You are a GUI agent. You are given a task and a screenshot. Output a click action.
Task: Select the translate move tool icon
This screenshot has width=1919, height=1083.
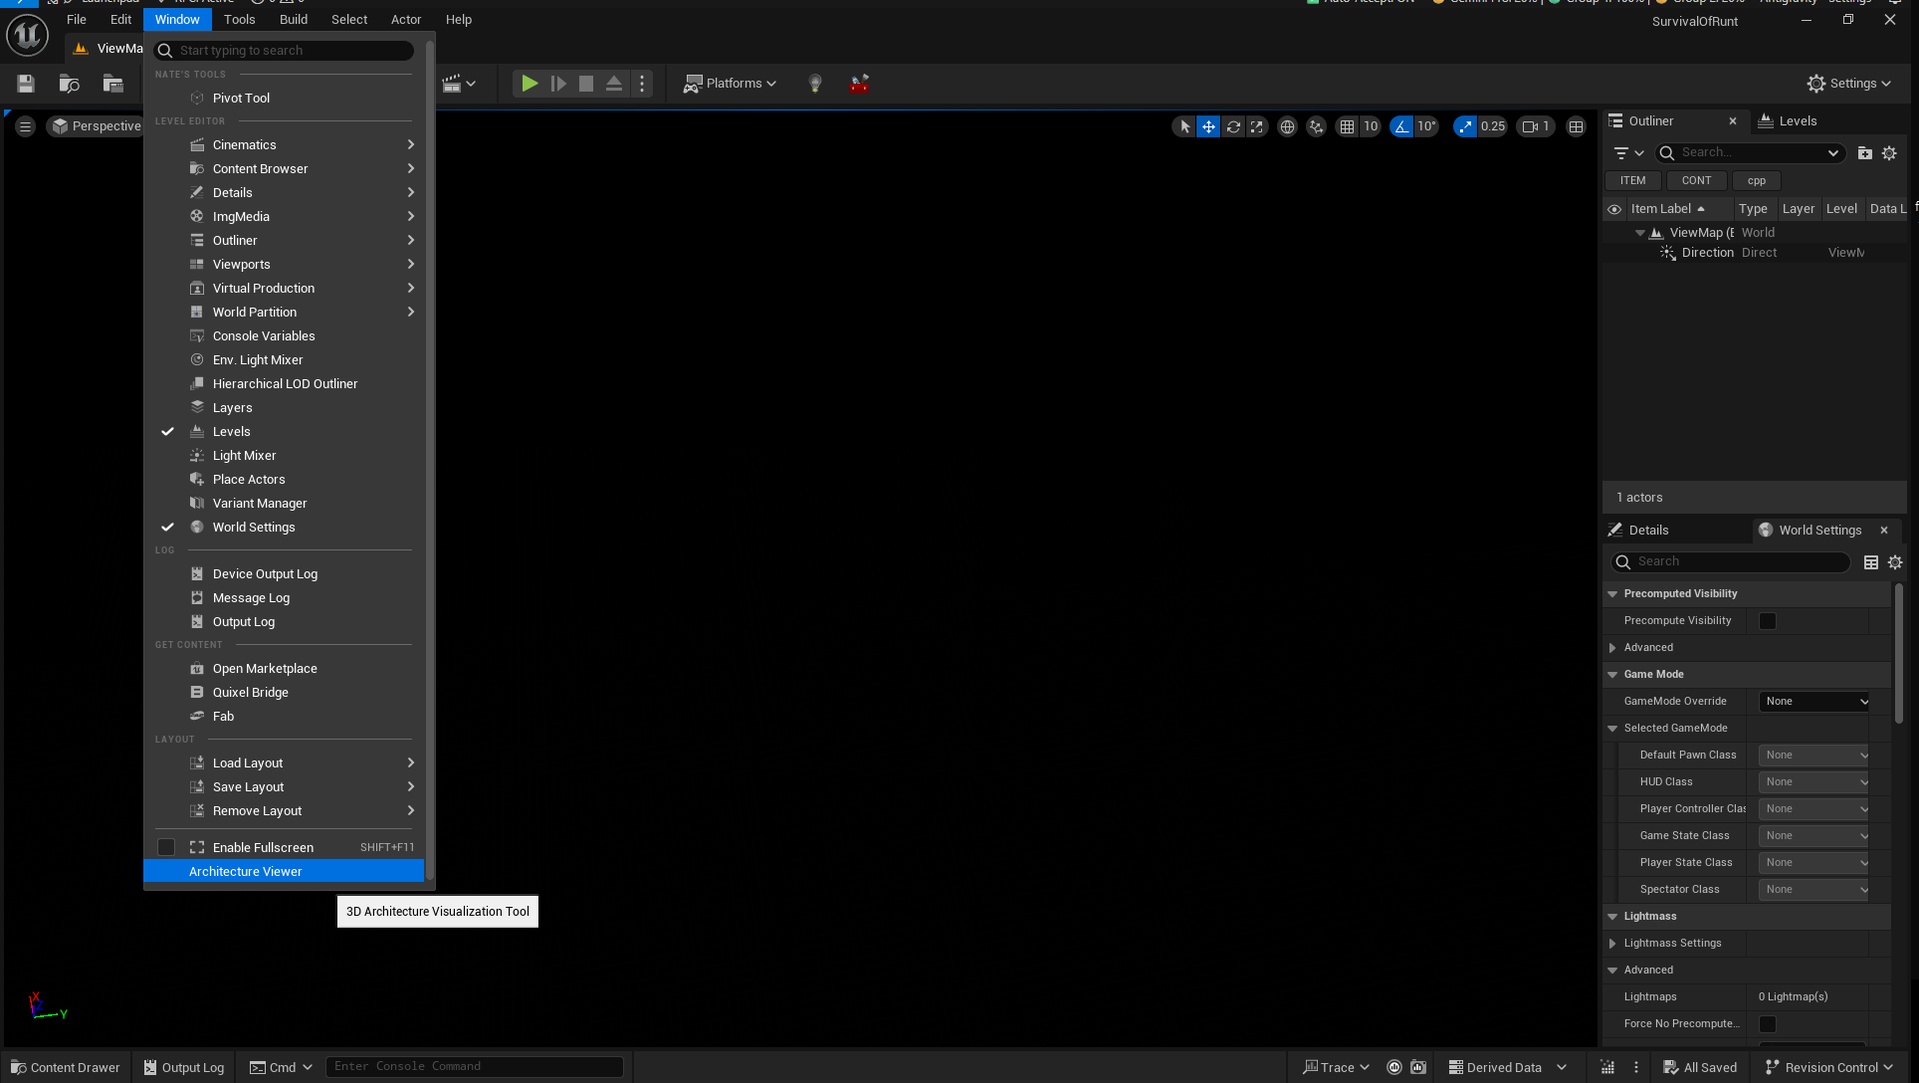(x=1209, y=127)
